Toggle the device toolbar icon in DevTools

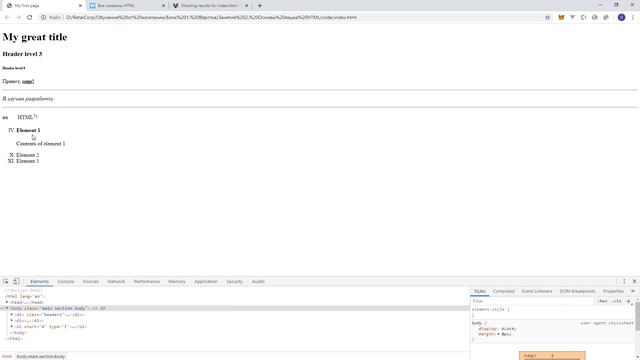tap(16, 282)
